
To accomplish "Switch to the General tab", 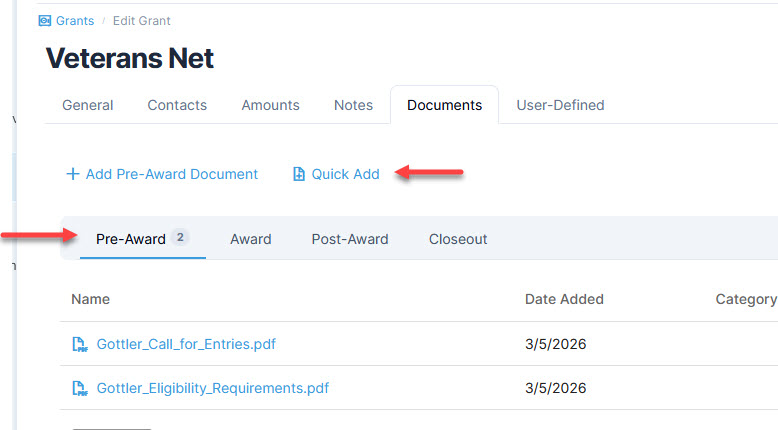I will click(x=88, y=105).
